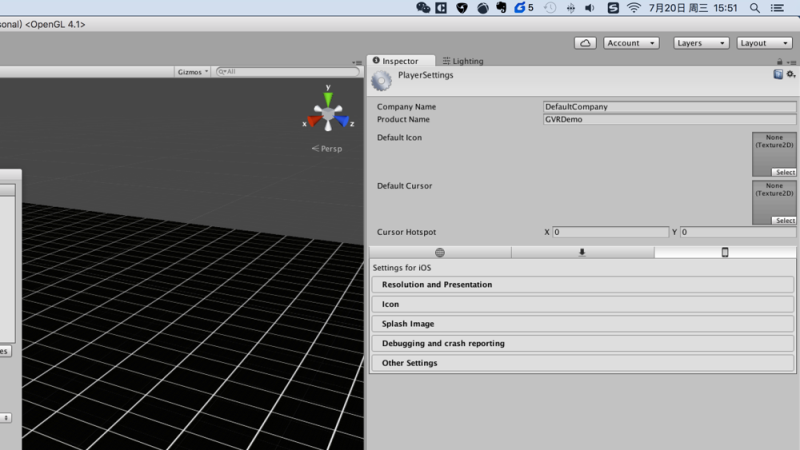Click the Product Name field
The height and width of the screenshot is (450, 800).
click(x=669, y=119)
